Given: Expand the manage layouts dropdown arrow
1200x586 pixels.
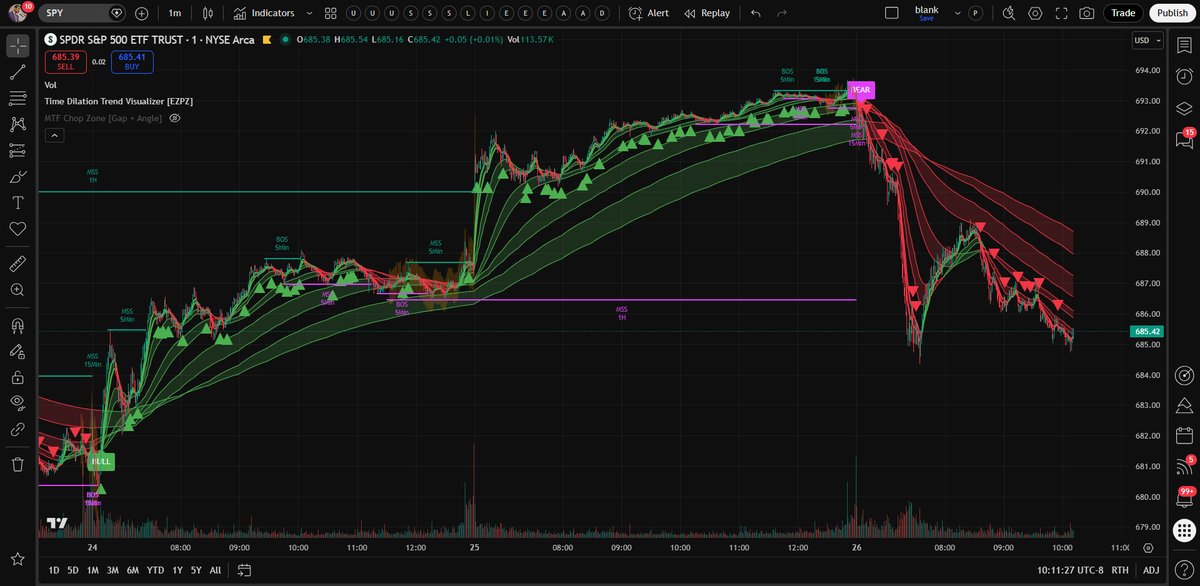Looking at the screenshot, I should pos(958,13).
